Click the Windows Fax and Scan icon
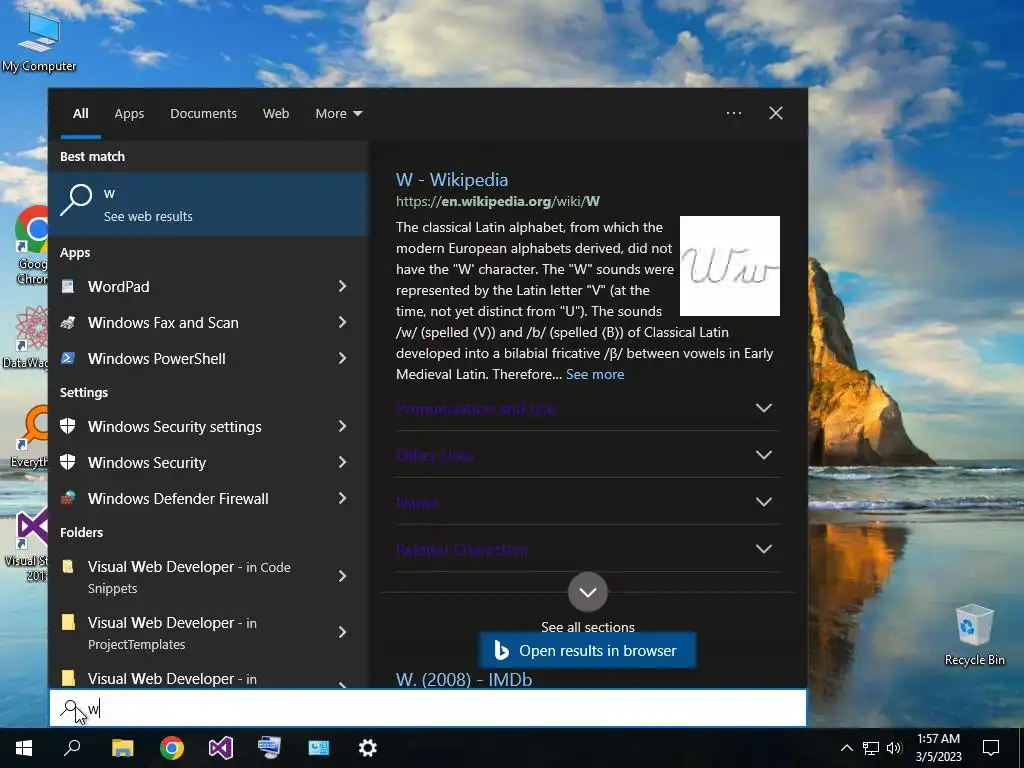 click(x=68, y=323)
